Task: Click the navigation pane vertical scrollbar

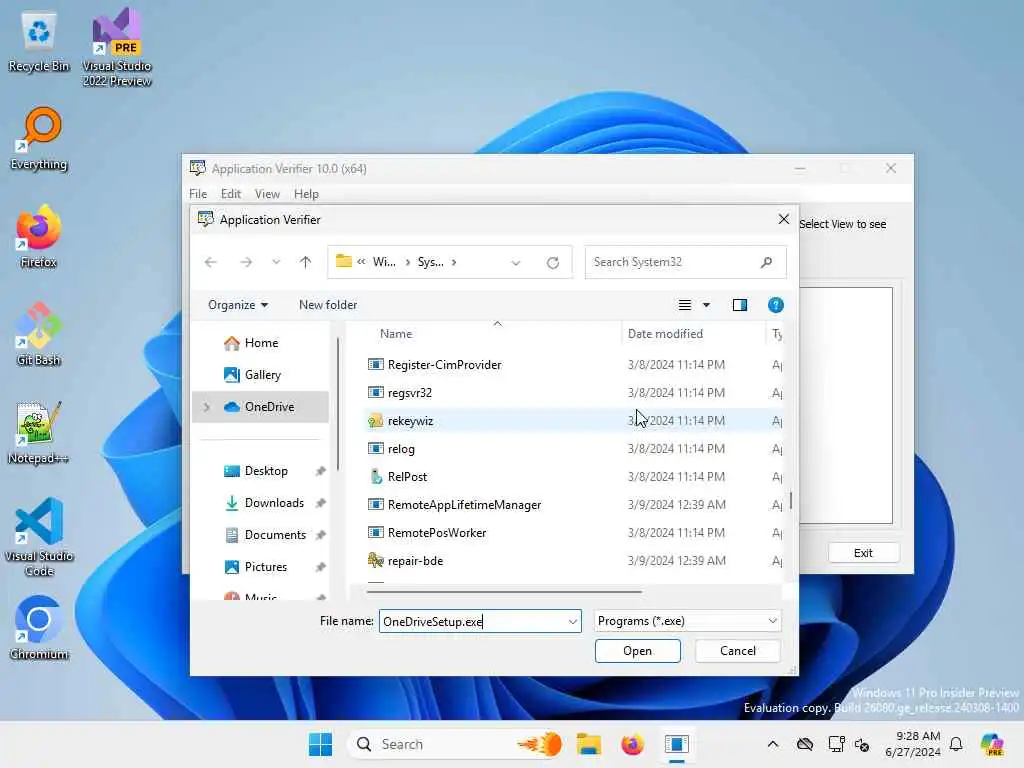Action: [338, 403]
